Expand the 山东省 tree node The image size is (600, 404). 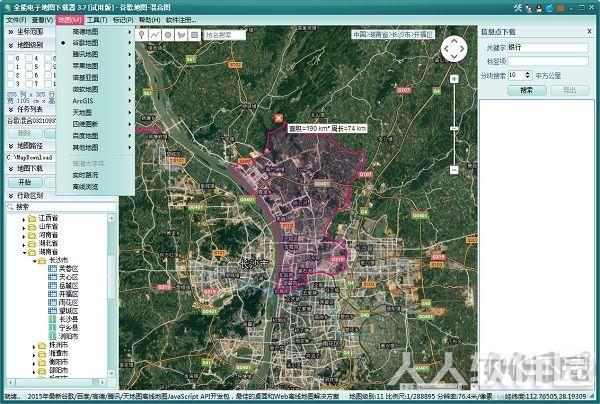pos(24,228)
